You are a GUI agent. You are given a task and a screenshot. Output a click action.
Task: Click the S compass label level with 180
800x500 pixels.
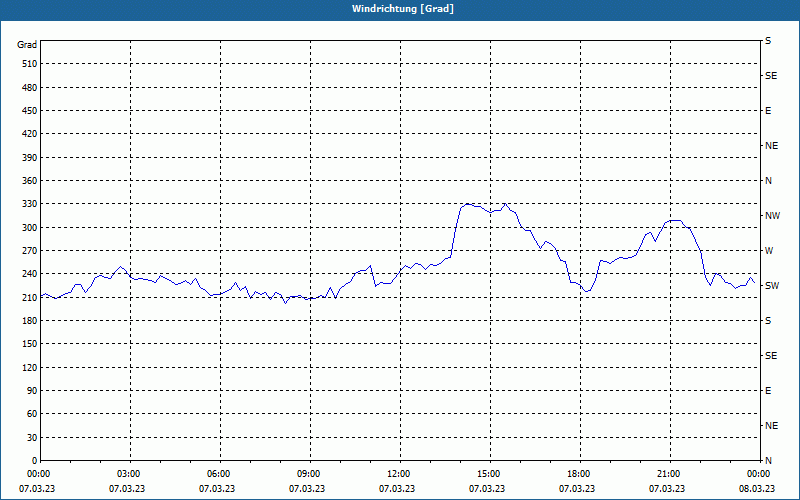[768, 321]
